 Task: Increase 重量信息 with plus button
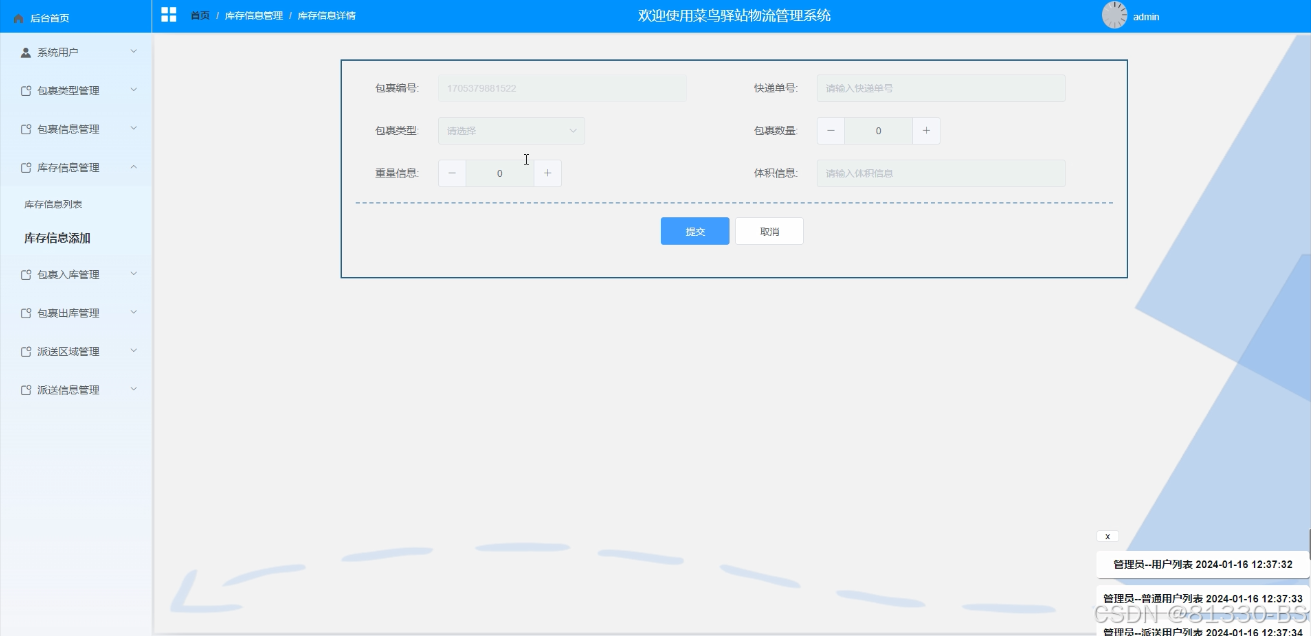[547, 173]
